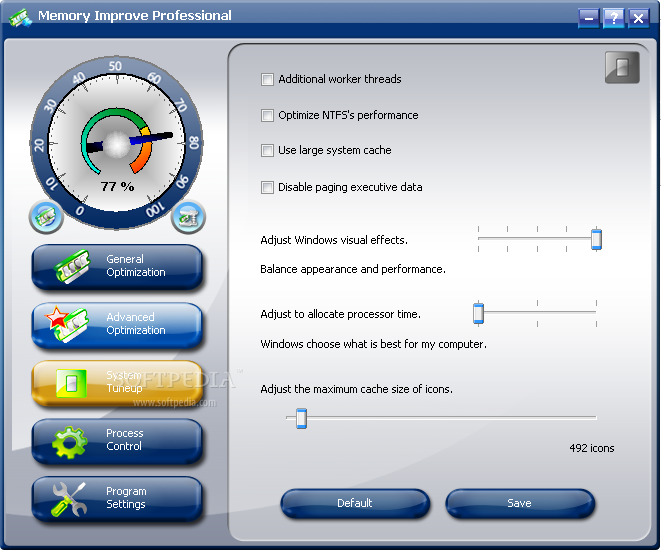Click the 'Adjust to allocate processor time.' label

(x=341, y=314)
